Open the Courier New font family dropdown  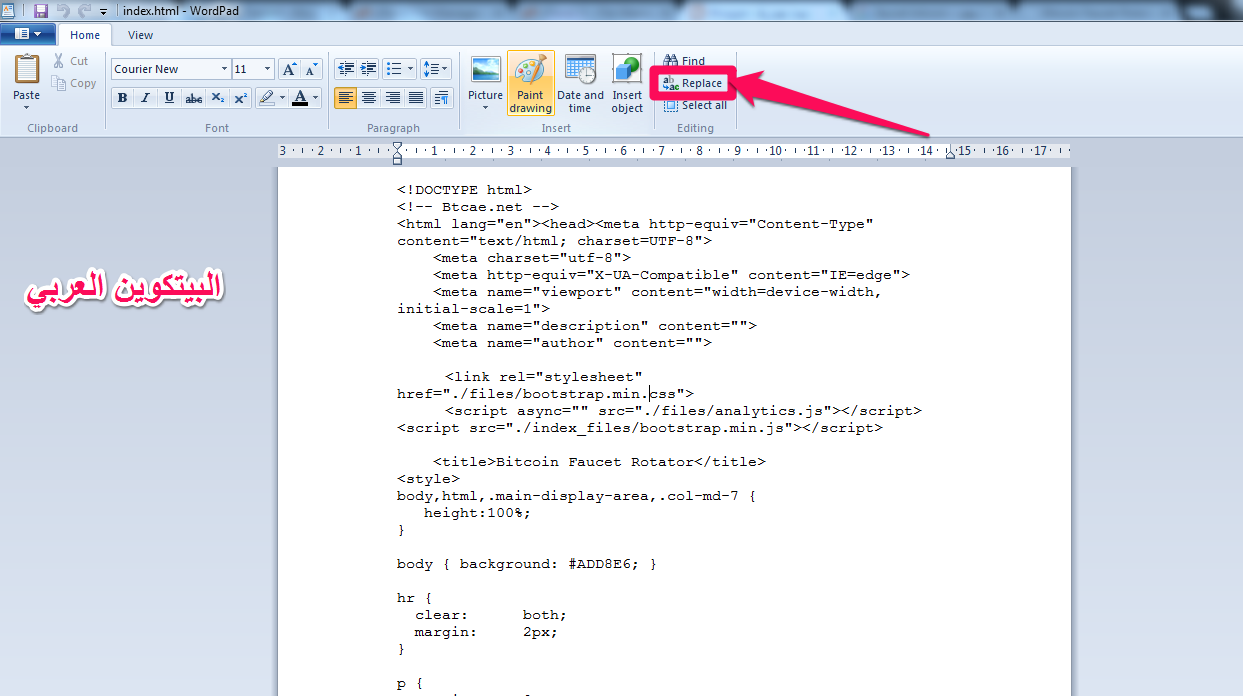click(223, 69)
